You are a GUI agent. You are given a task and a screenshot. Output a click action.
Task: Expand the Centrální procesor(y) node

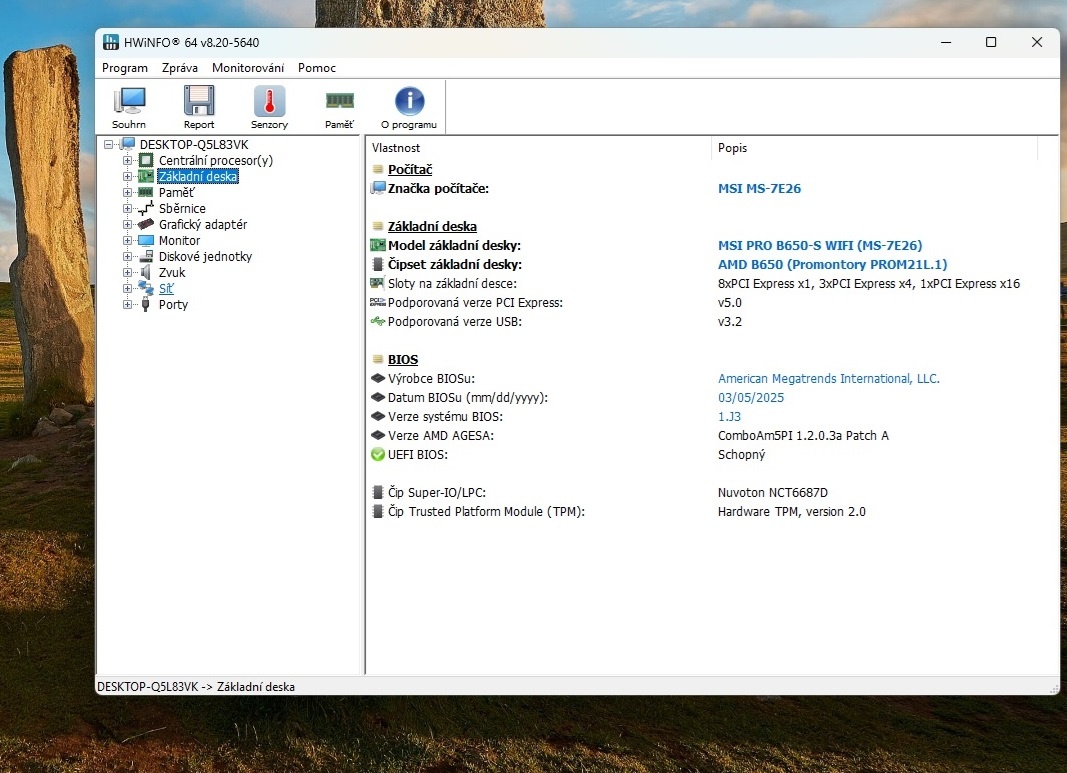(x=127, y=161)
